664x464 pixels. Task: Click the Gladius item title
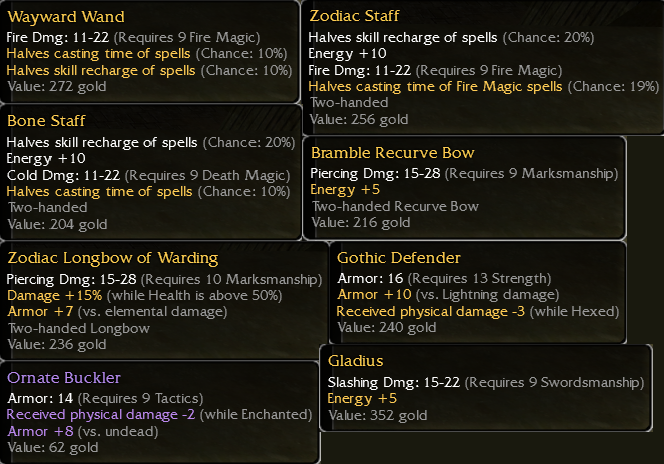[355, 360]
